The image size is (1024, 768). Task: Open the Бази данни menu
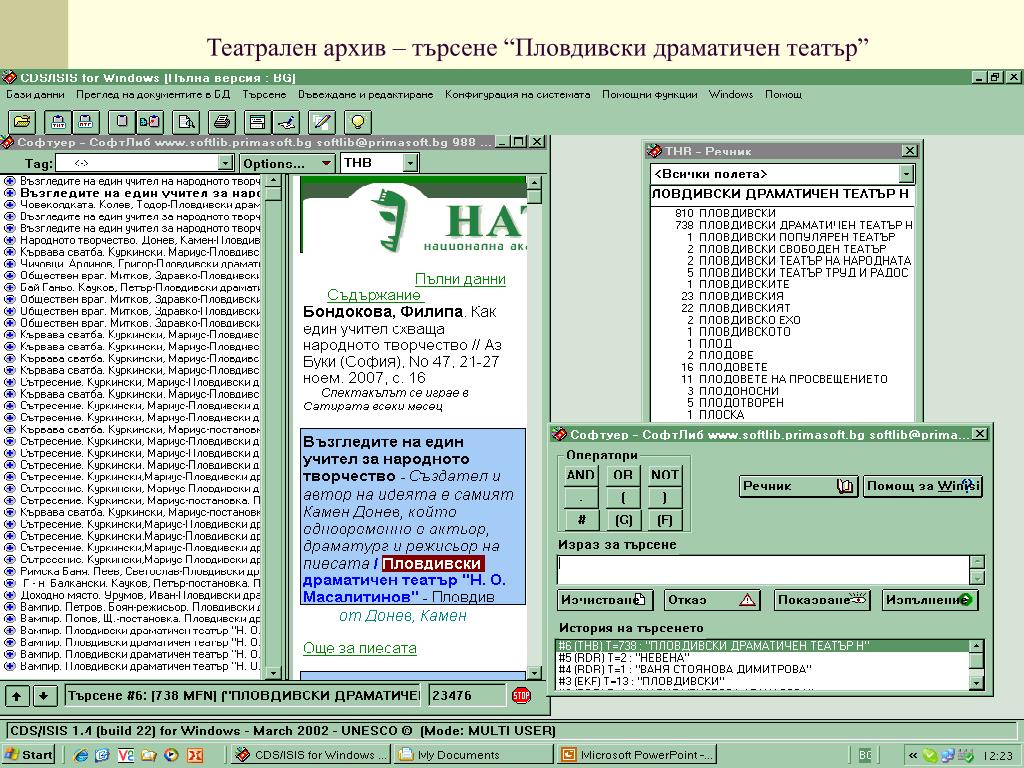35,95
